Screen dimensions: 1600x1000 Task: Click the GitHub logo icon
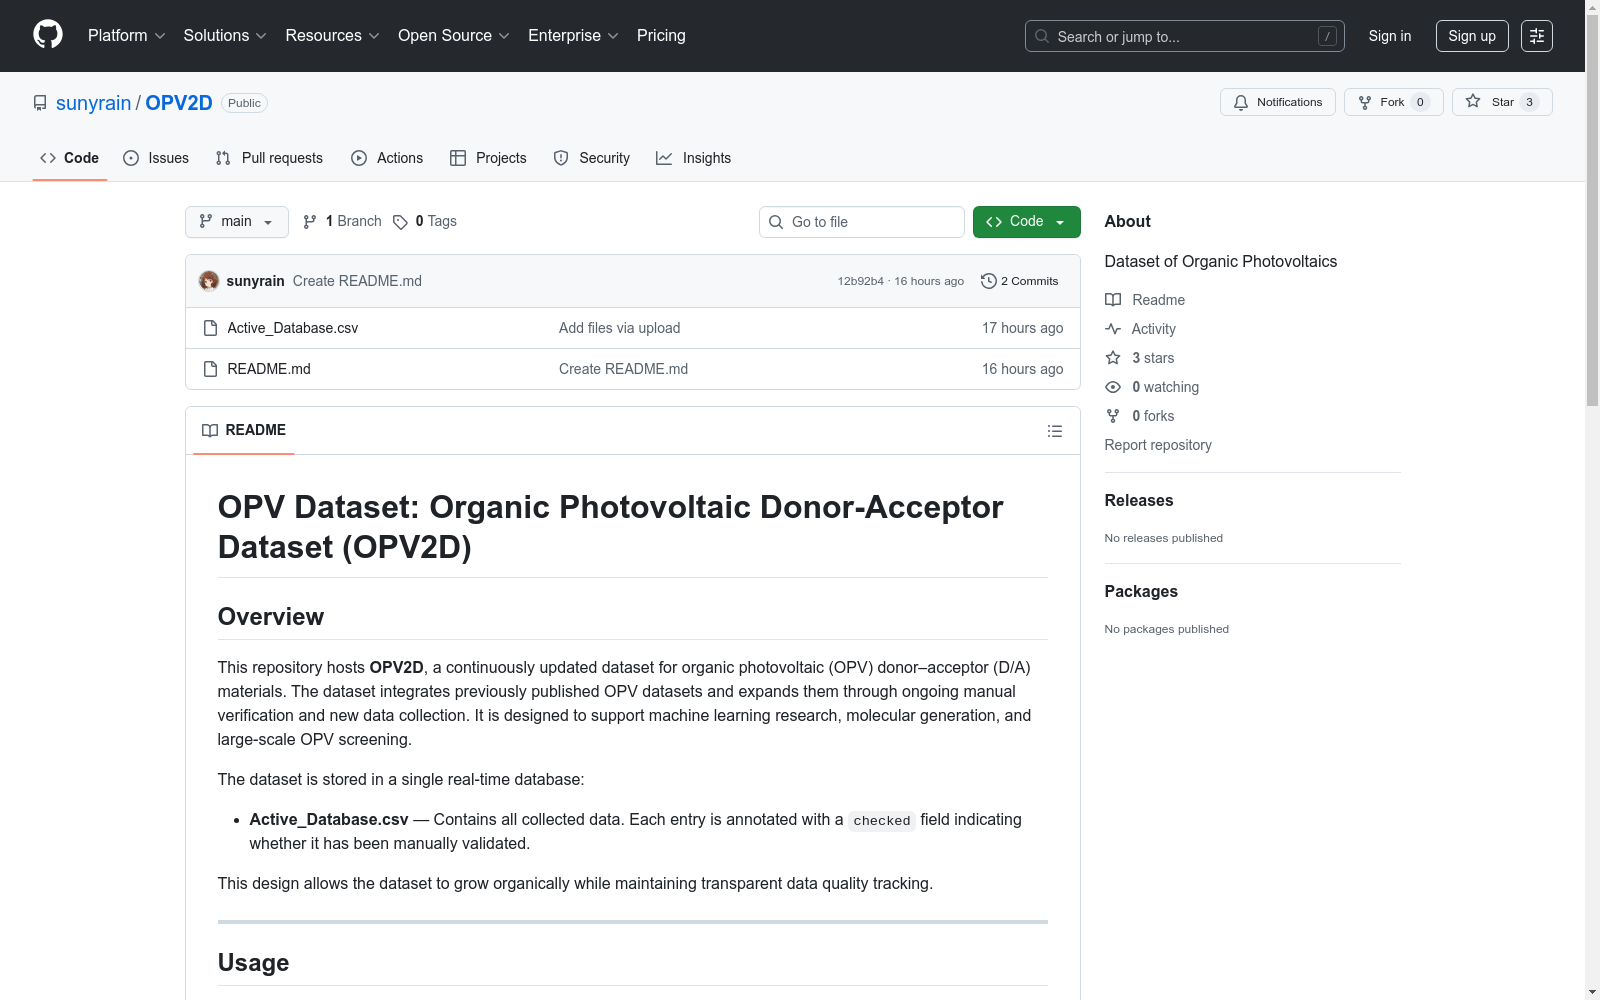[x=48, y=35]
